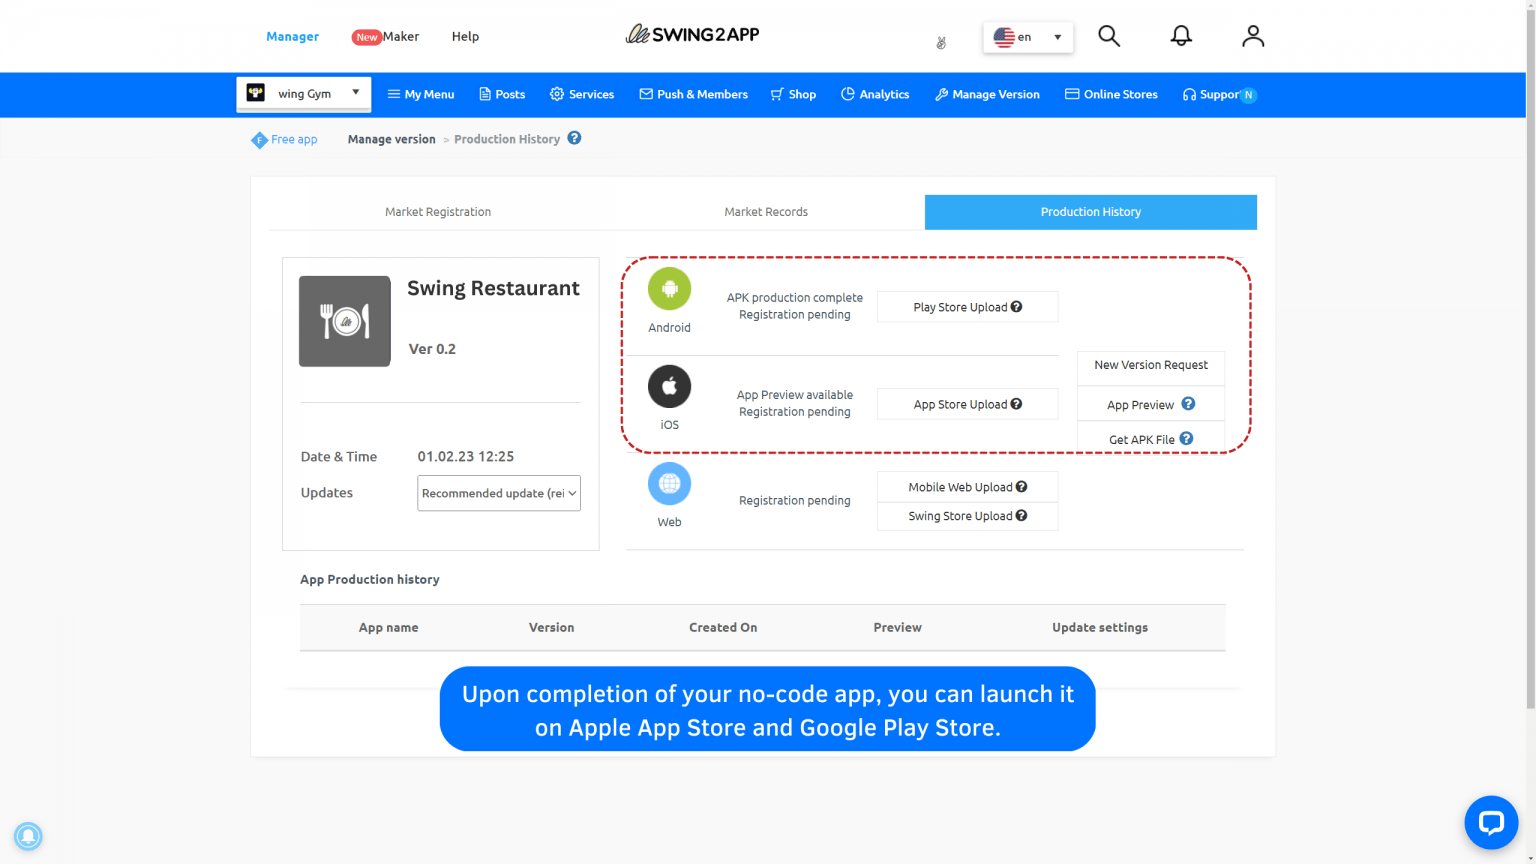The width and height of the screenshot is (1536, 864).
Task: Select the Web globe icon
Action: pos(669,483)
